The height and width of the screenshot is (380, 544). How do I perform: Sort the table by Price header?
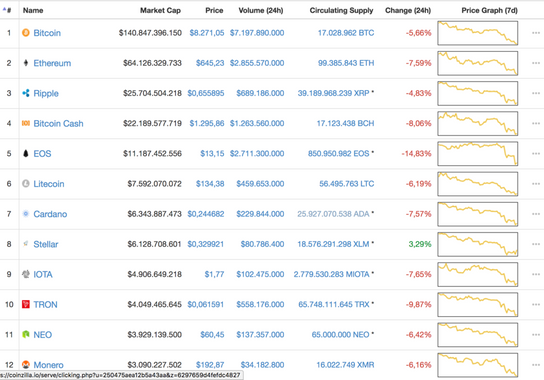tap(214, 10)
